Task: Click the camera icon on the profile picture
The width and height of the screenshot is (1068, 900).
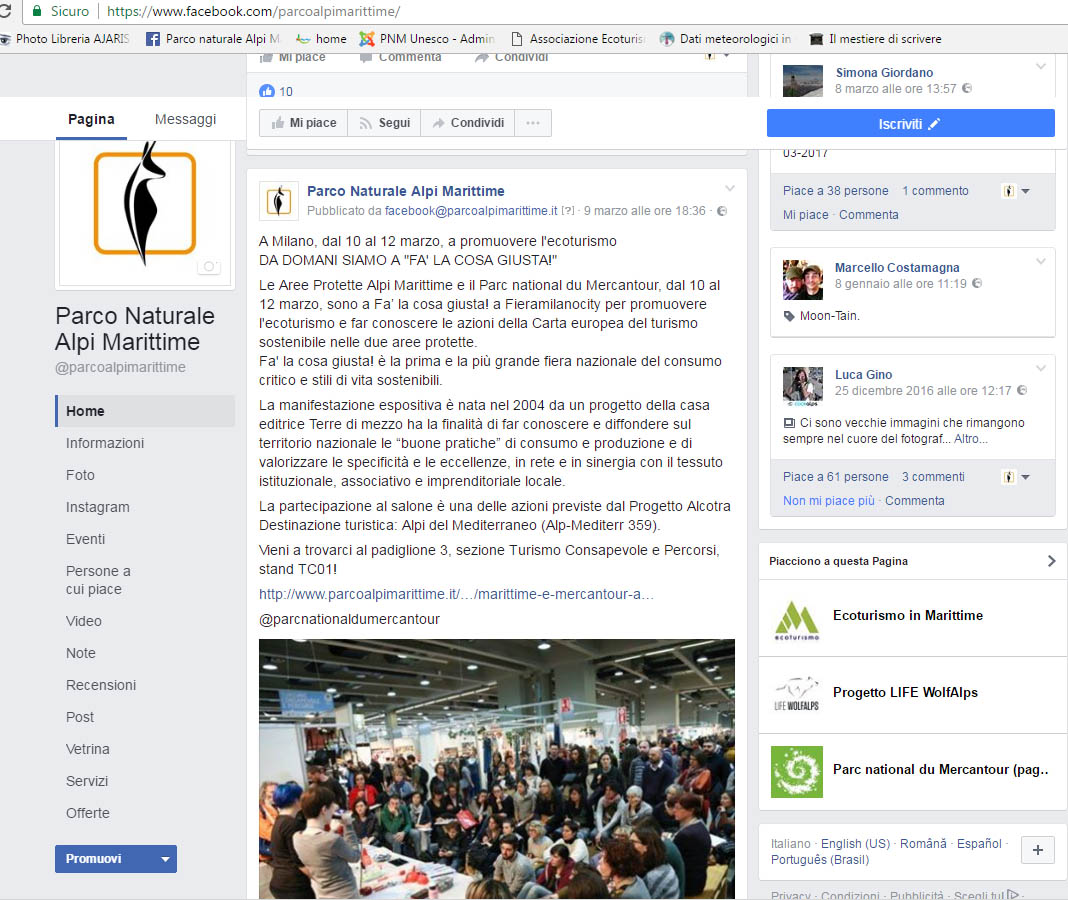Action: tap(209, 266)
